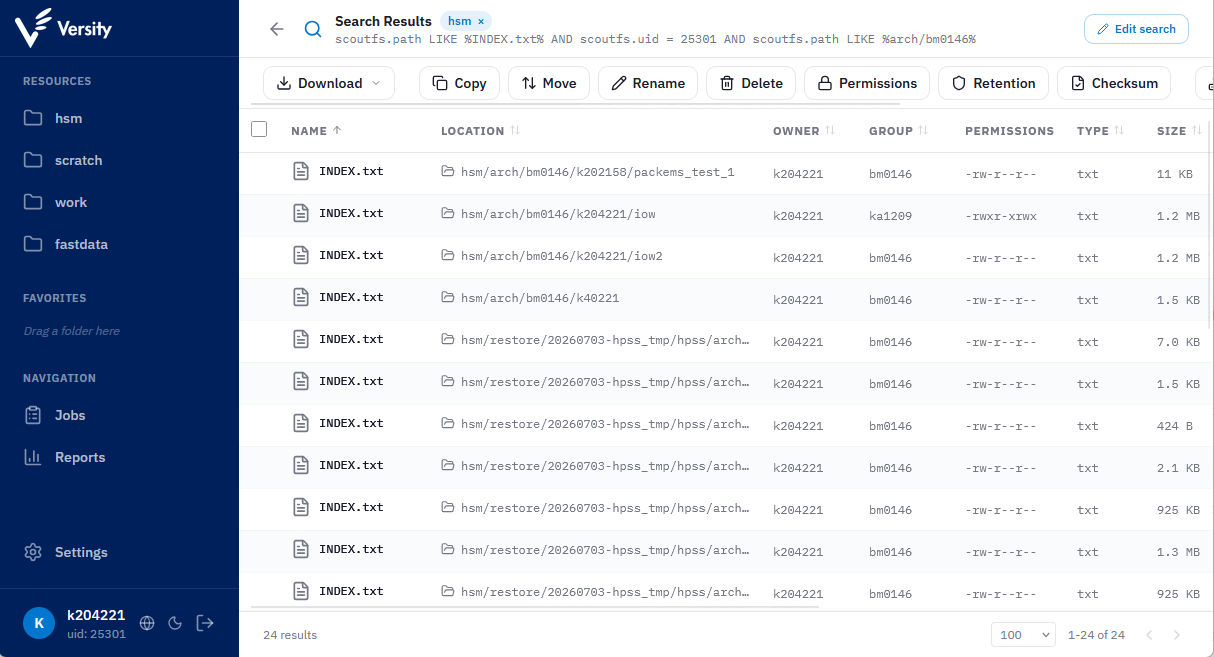
Task: Click the -rwxr-xrwx permissions cell
Action: pyautogui.click(x=1001, y=216)
